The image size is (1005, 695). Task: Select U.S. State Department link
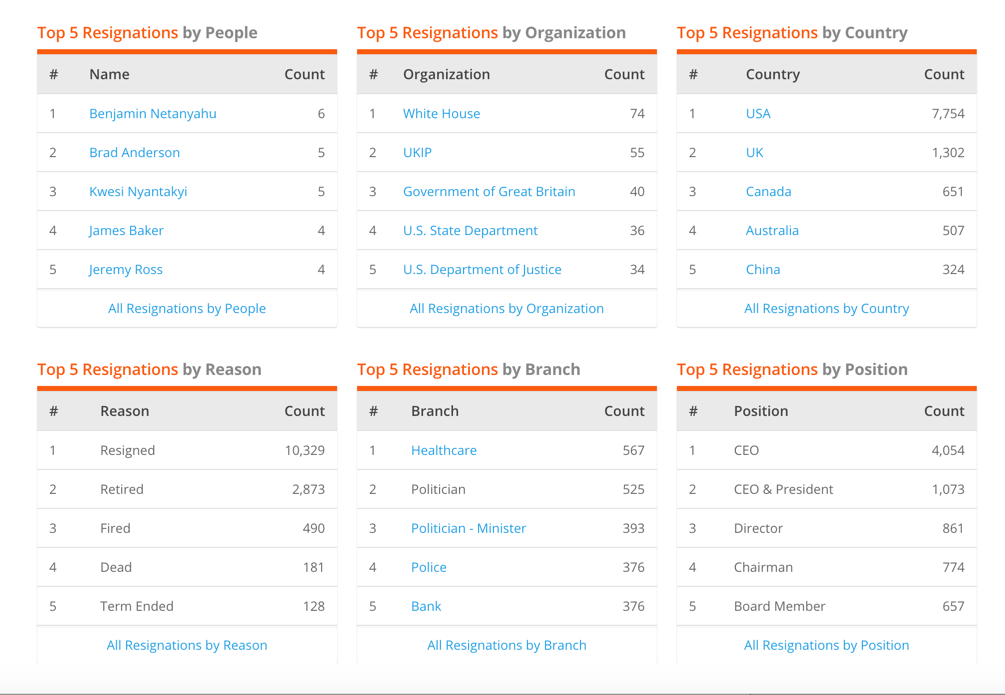point(470,231)
